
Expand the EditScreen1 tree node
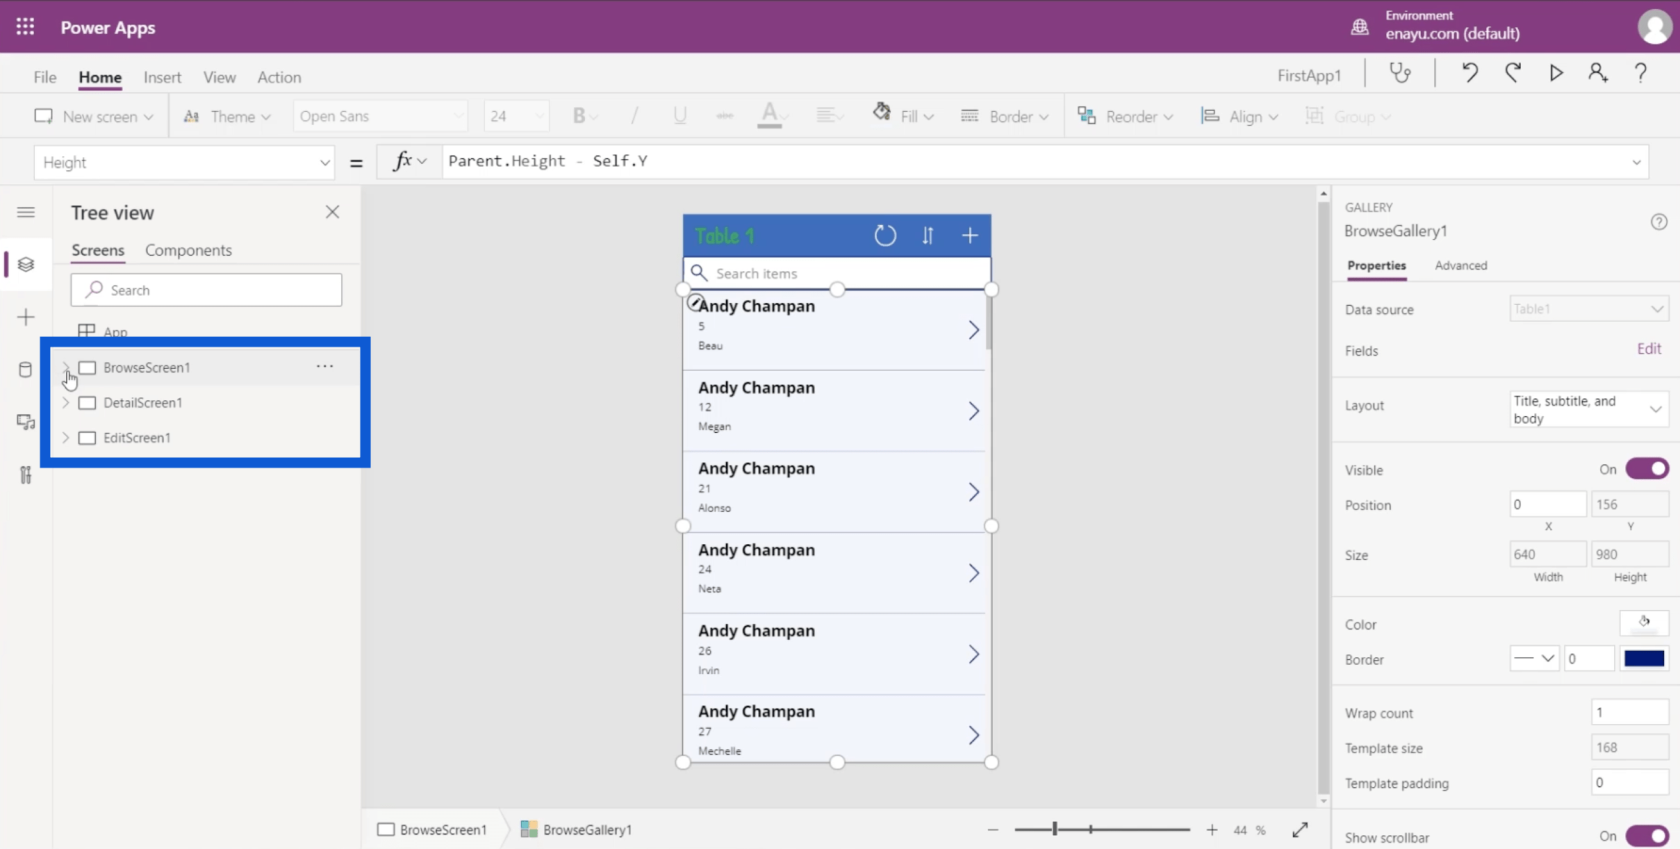(x=66, y=437)
